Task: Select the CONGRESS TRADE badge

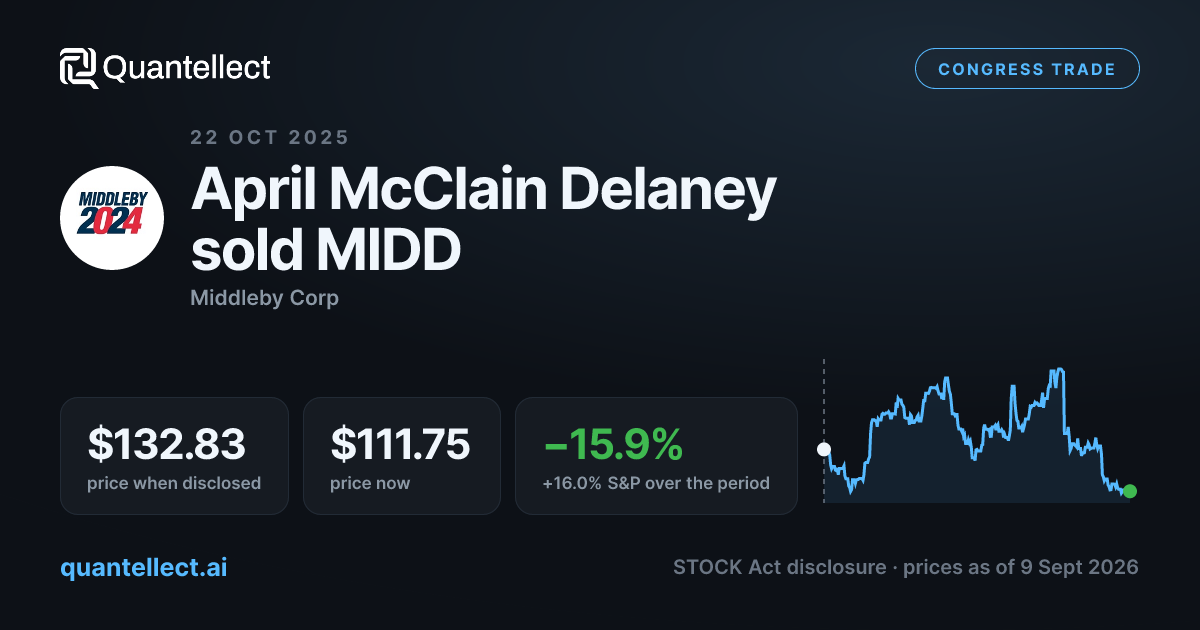Action: 1027,69
